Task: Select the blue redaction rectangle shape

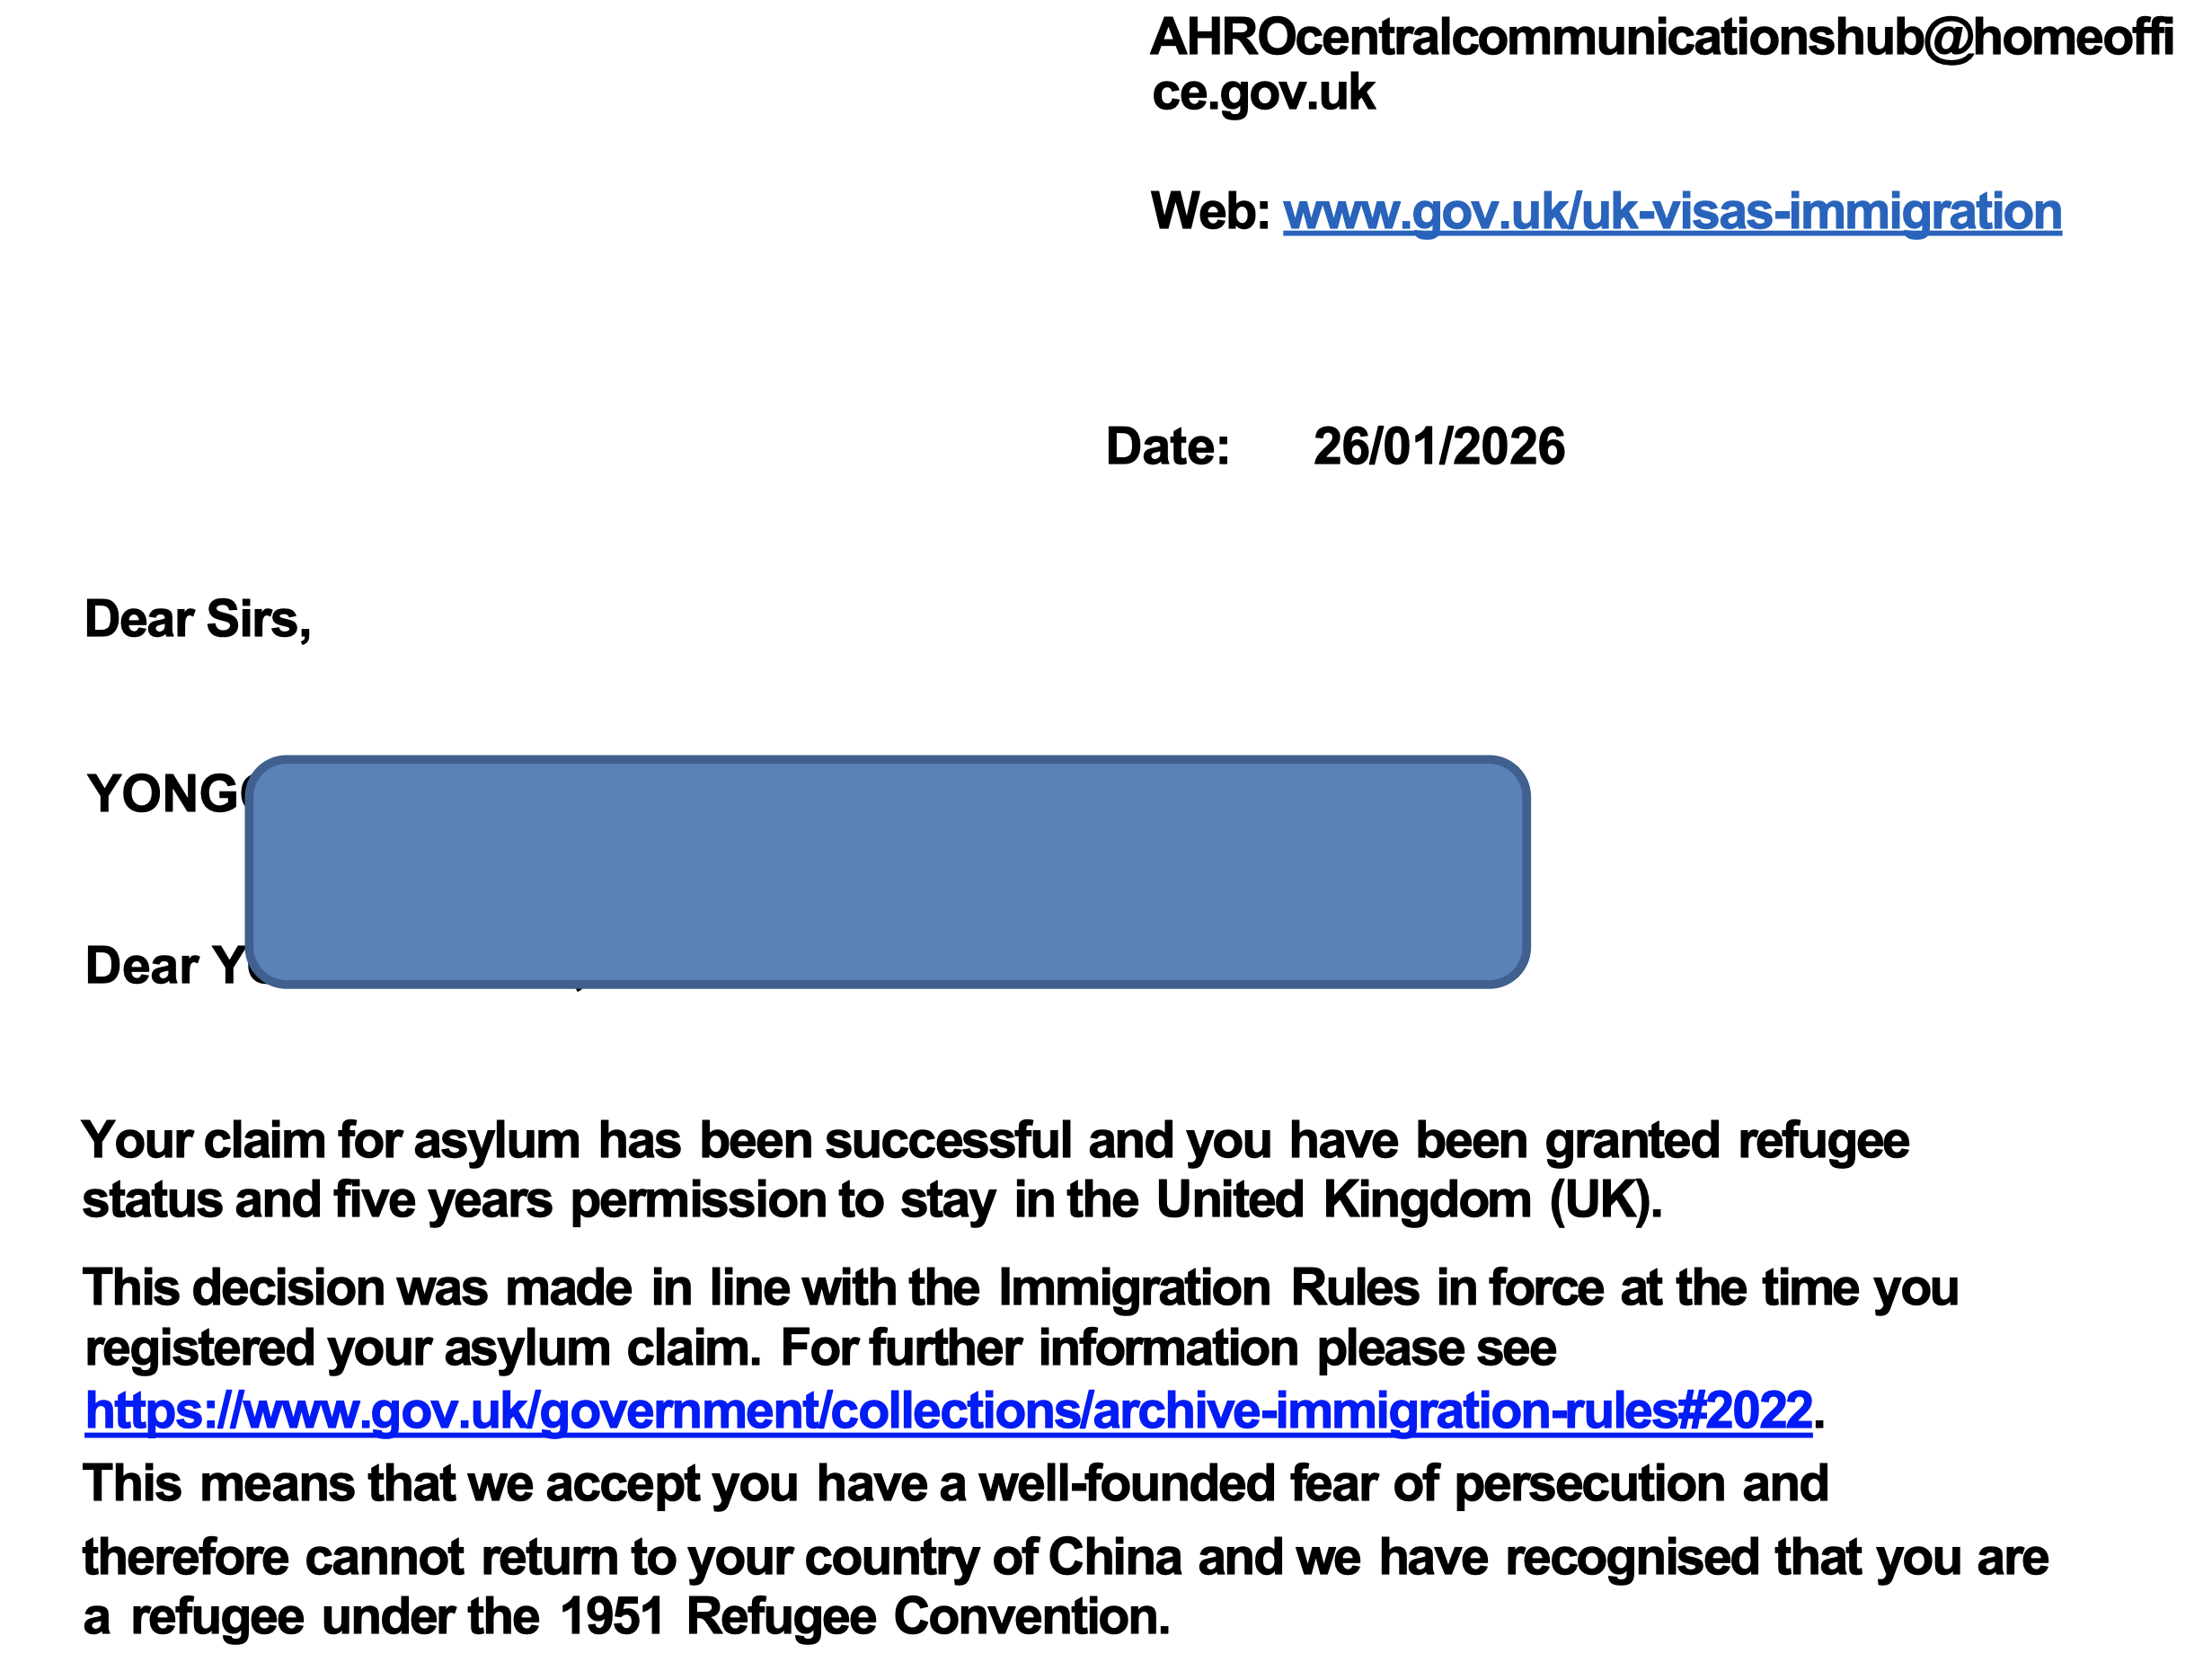Action: (x=887, y=871)
